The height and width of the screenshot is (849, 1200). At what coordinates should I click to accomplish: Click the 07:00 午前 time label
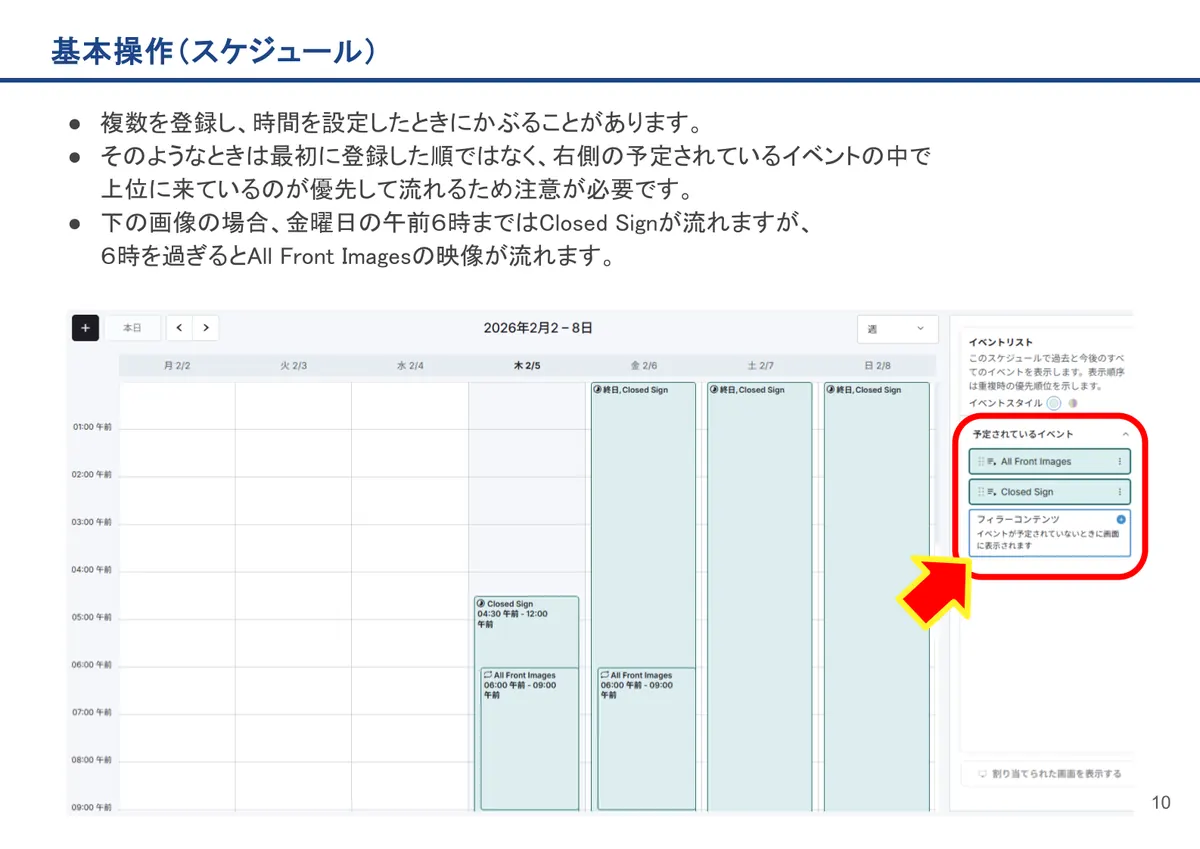tap(92, 712)
